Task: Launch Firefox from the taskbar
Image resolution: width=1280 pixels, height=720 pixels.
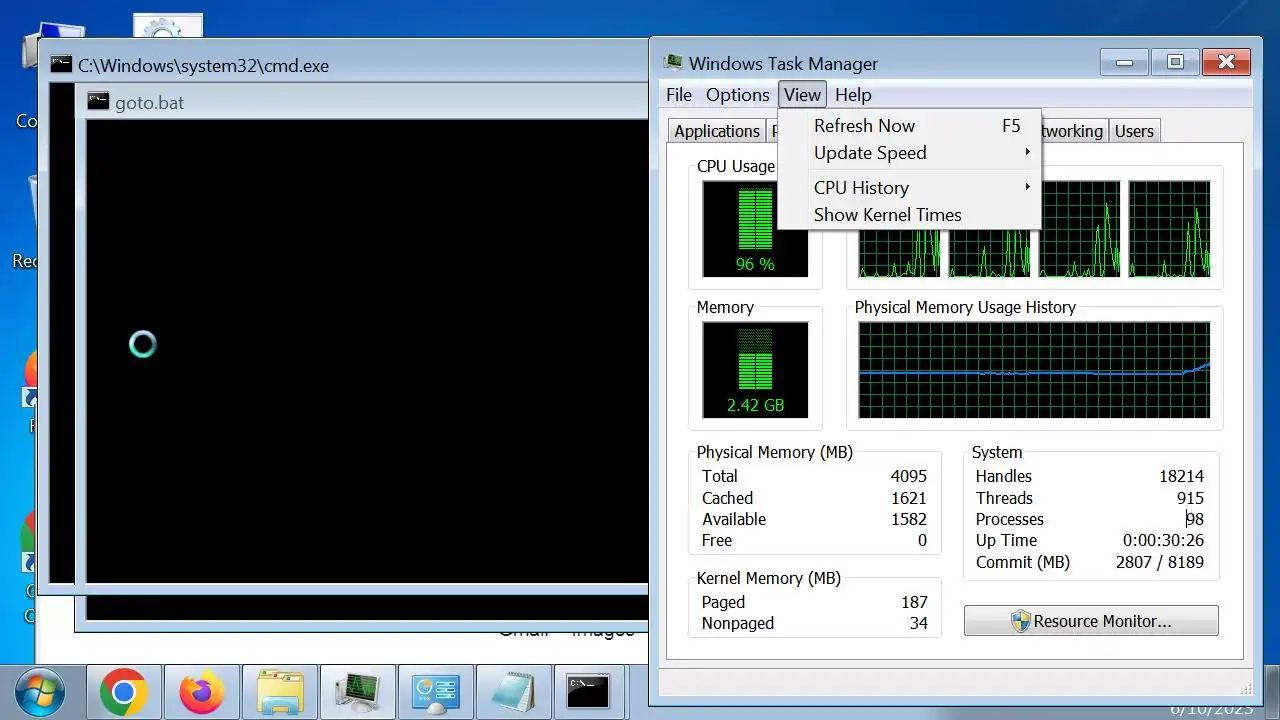Action: (x=202, y=692)
